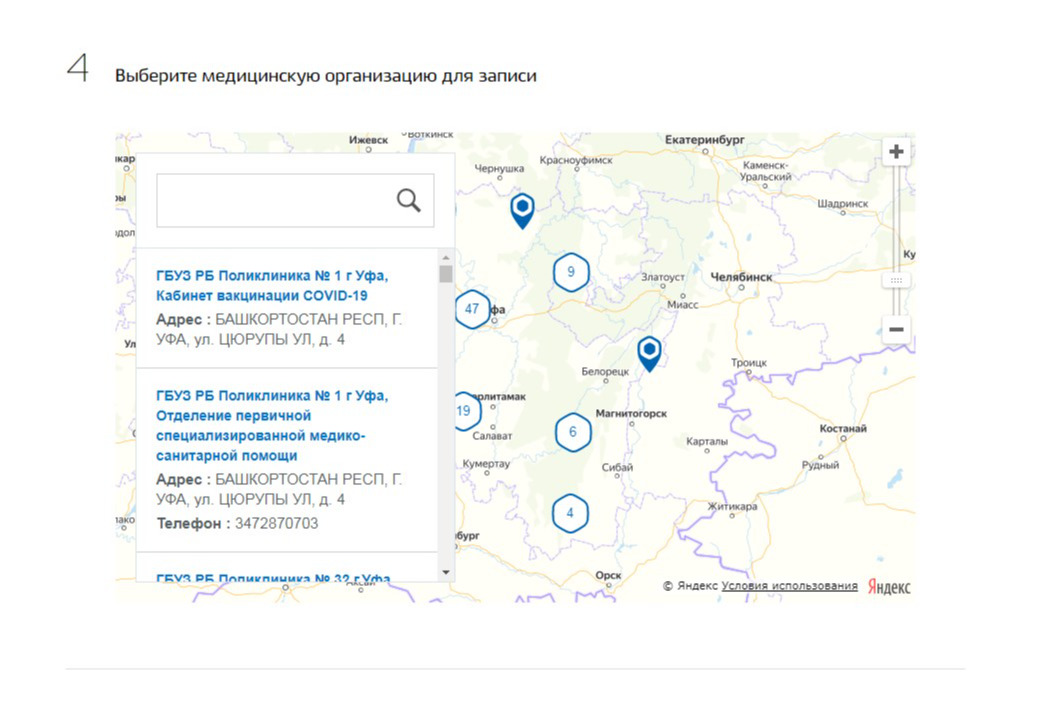Open the cluster marker showing 4
Image resolution: width=1052 pixels, height=701 pixels.
pos(570,513)
